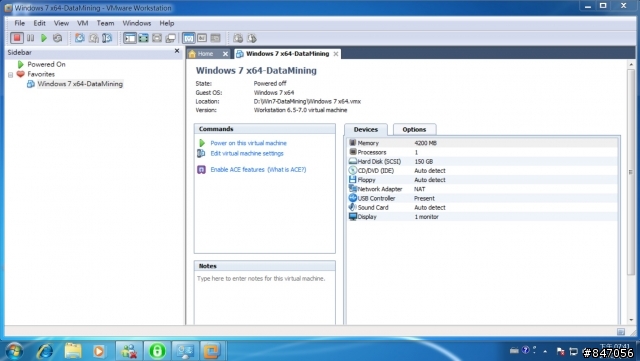Screen dimensions: 640x361
Task: Click the red Power Off toolbar button
Action: coord(17,38)
